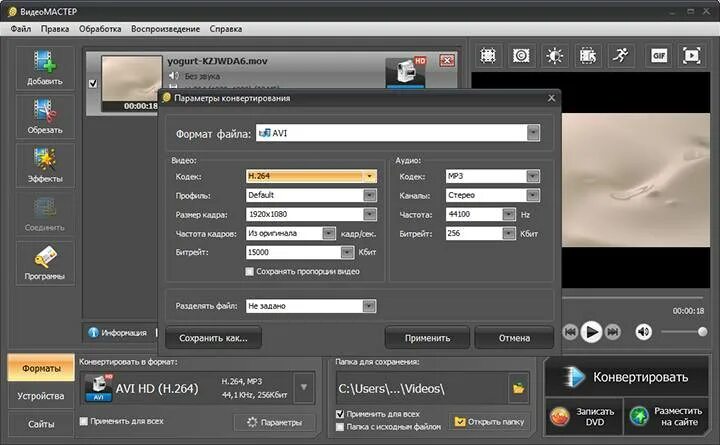Open the Воспроизведение menu
Image resolution: width=720 pixels, height=445 pixels.
[165, 28]
